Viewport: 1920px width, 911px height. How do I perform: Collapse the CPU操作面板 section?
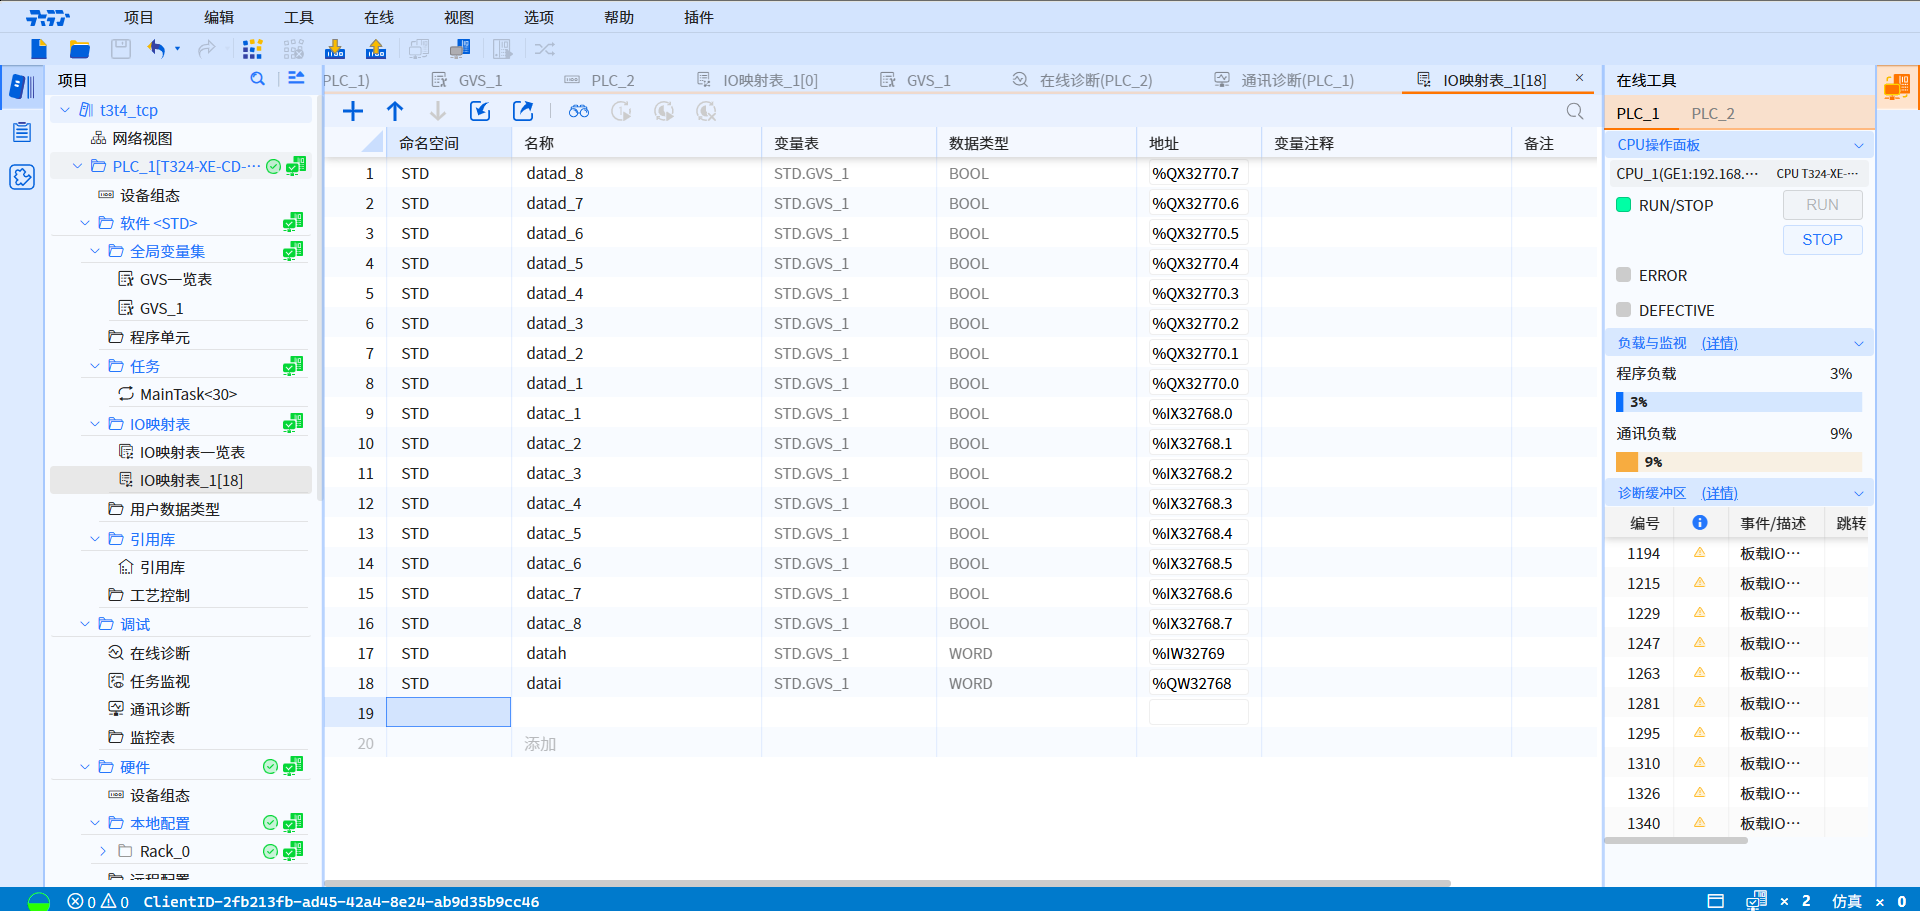(1858, 144)
